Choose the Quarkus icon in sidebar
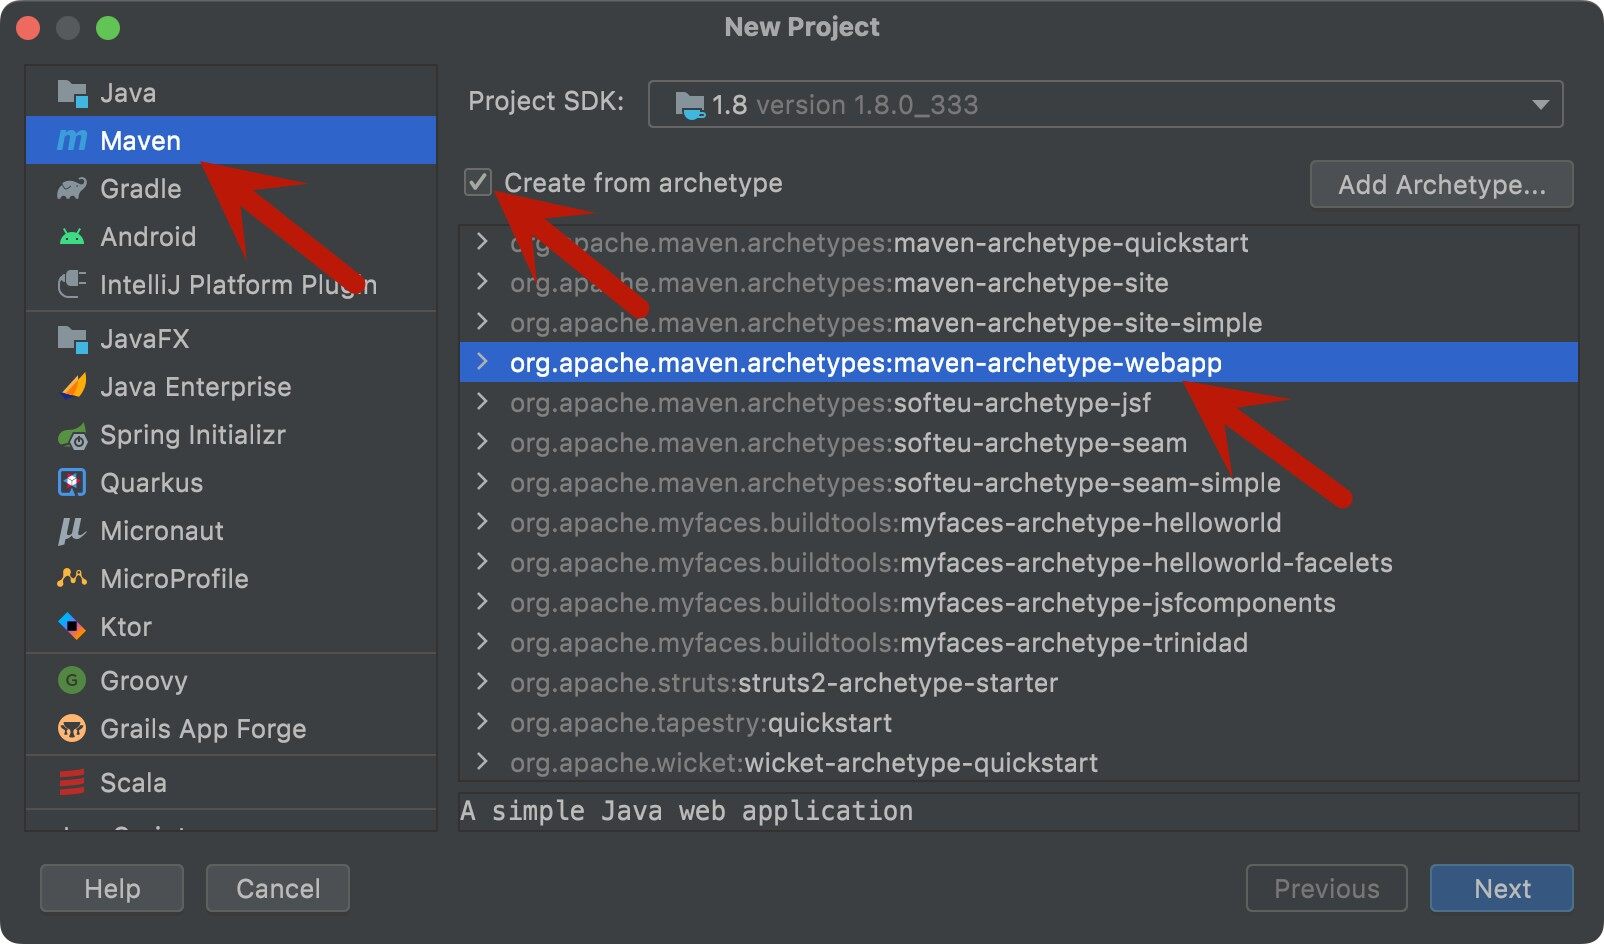Image resolution: width=1604 pixels, height=944 pixels. pyautogui.click(x=72, y=483)
